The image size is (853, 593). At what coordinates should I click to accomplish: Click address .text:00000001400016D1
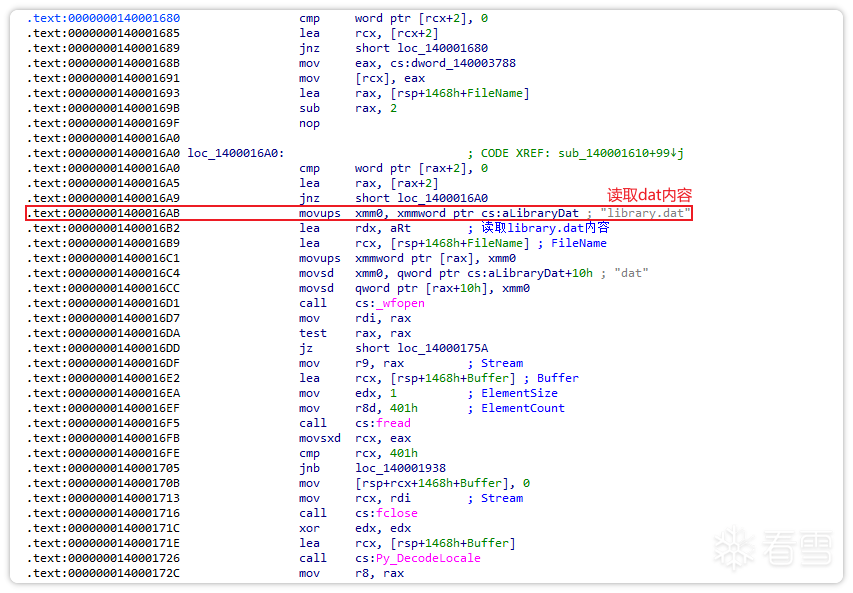pos(103,304)
